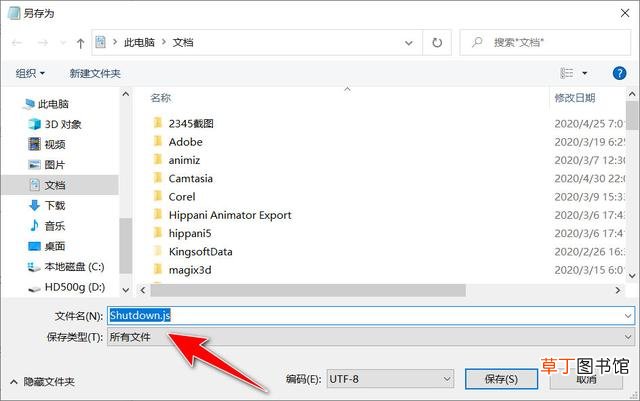Sort by the 修改日期 column header

(575, 98)
